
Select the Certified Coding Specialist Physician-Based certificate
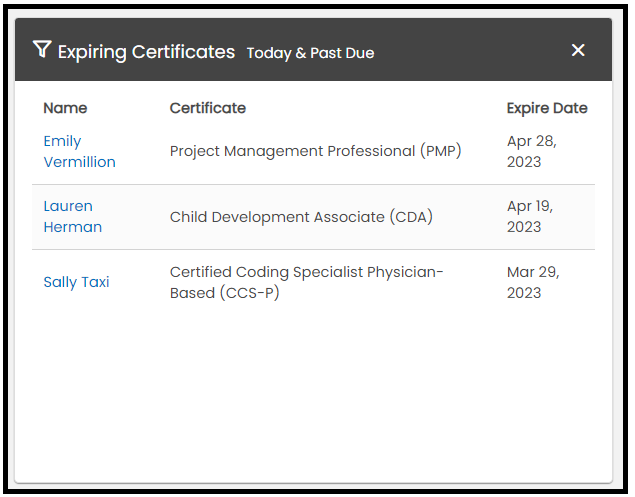tap(306, 282)
